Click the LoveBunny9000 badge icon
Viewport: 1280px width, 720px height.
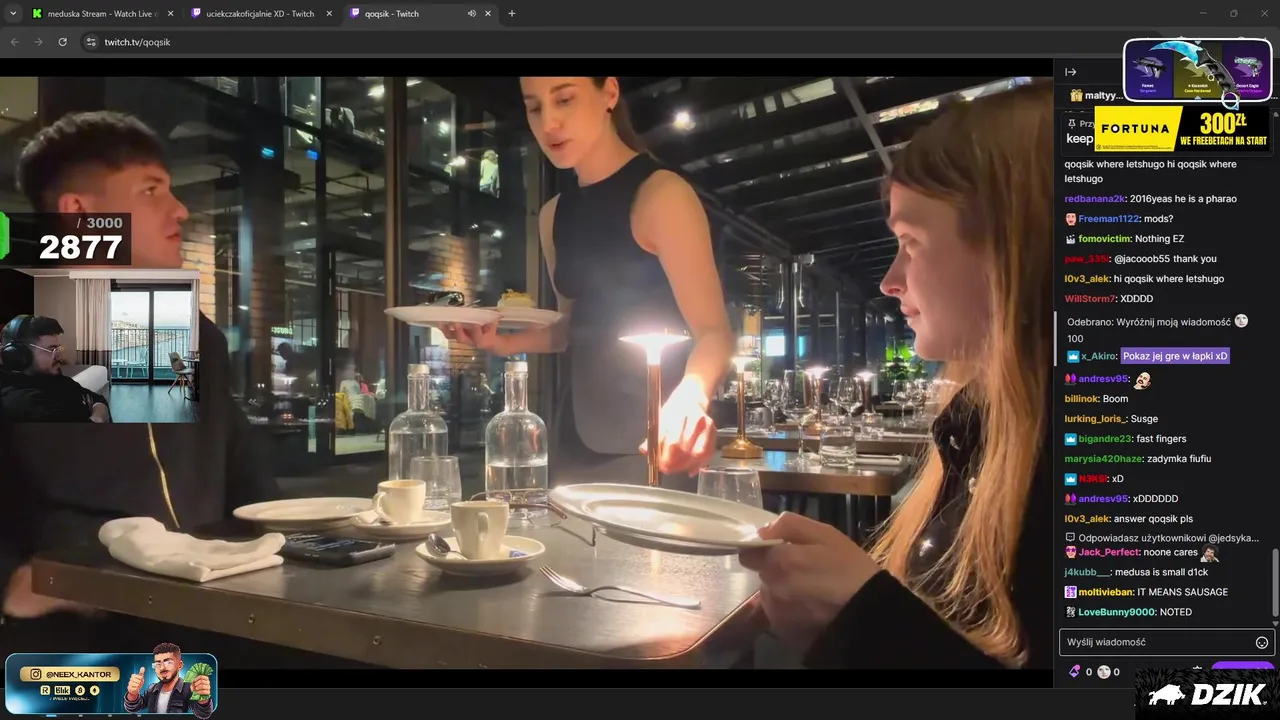pyautogui.click(x=1070, y=612)
